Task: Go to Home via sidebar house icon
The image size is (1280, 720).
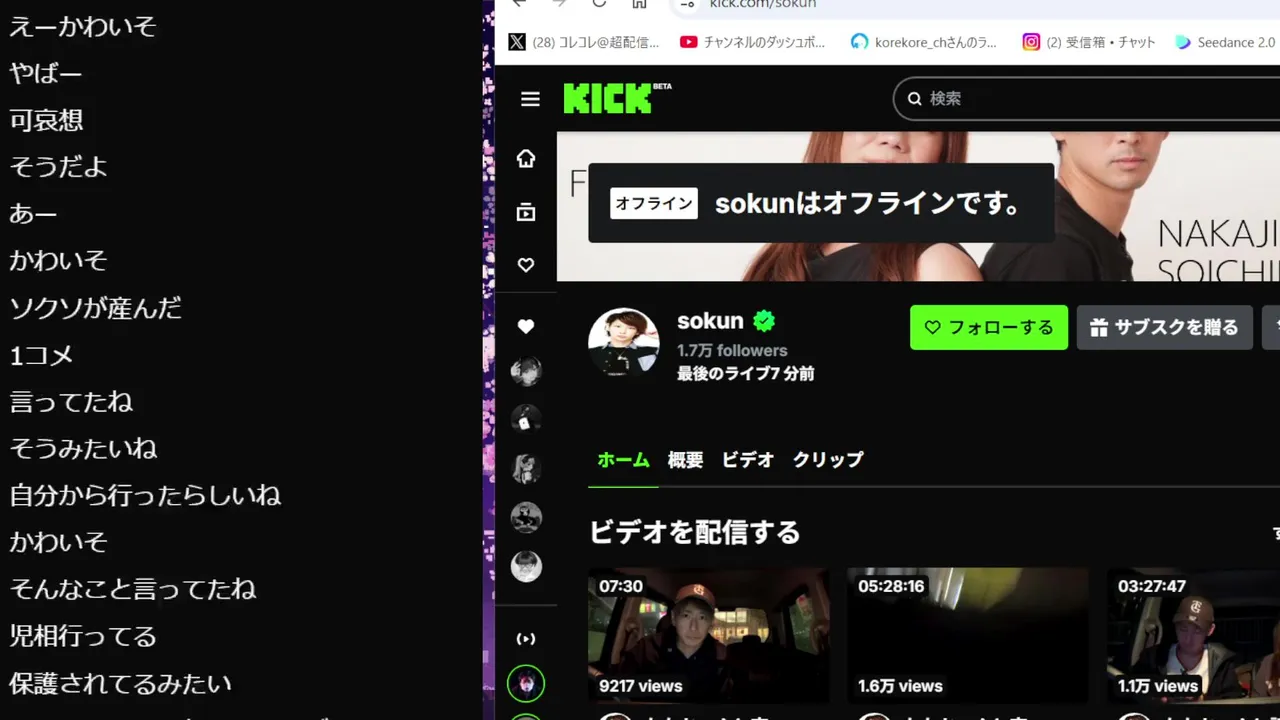Action: click(x=526, y=158)
